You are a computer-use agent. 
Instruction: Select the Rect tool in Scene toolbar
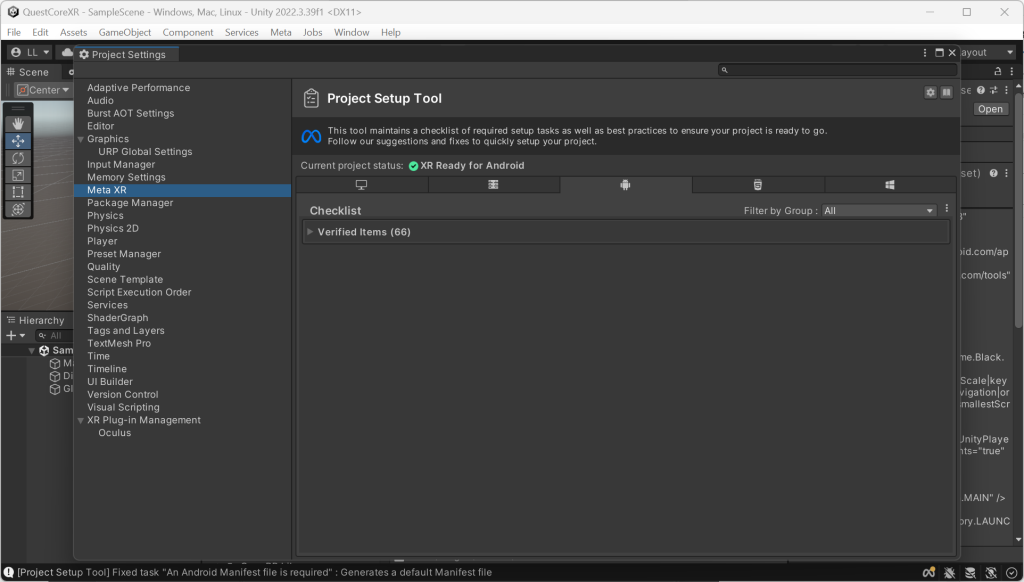(18, 191)
